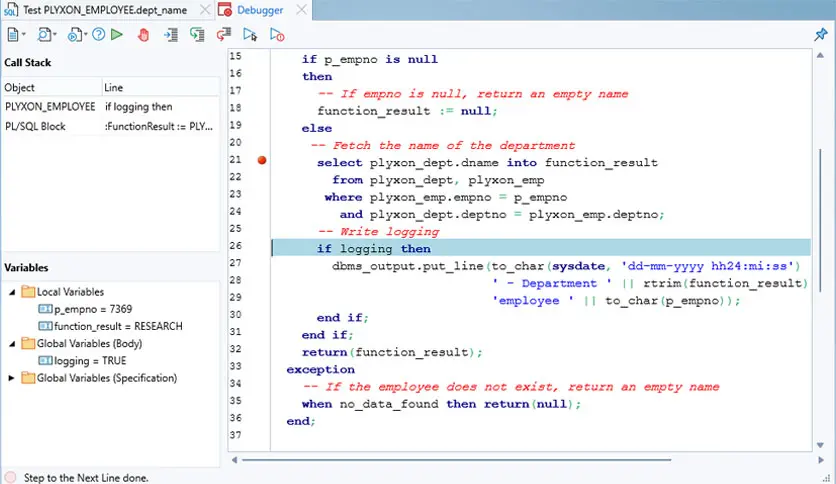Click the right arrow of the horizontal scrollbar
The height and width of the screenshot is (484, 836).
(x=821, y=459)
